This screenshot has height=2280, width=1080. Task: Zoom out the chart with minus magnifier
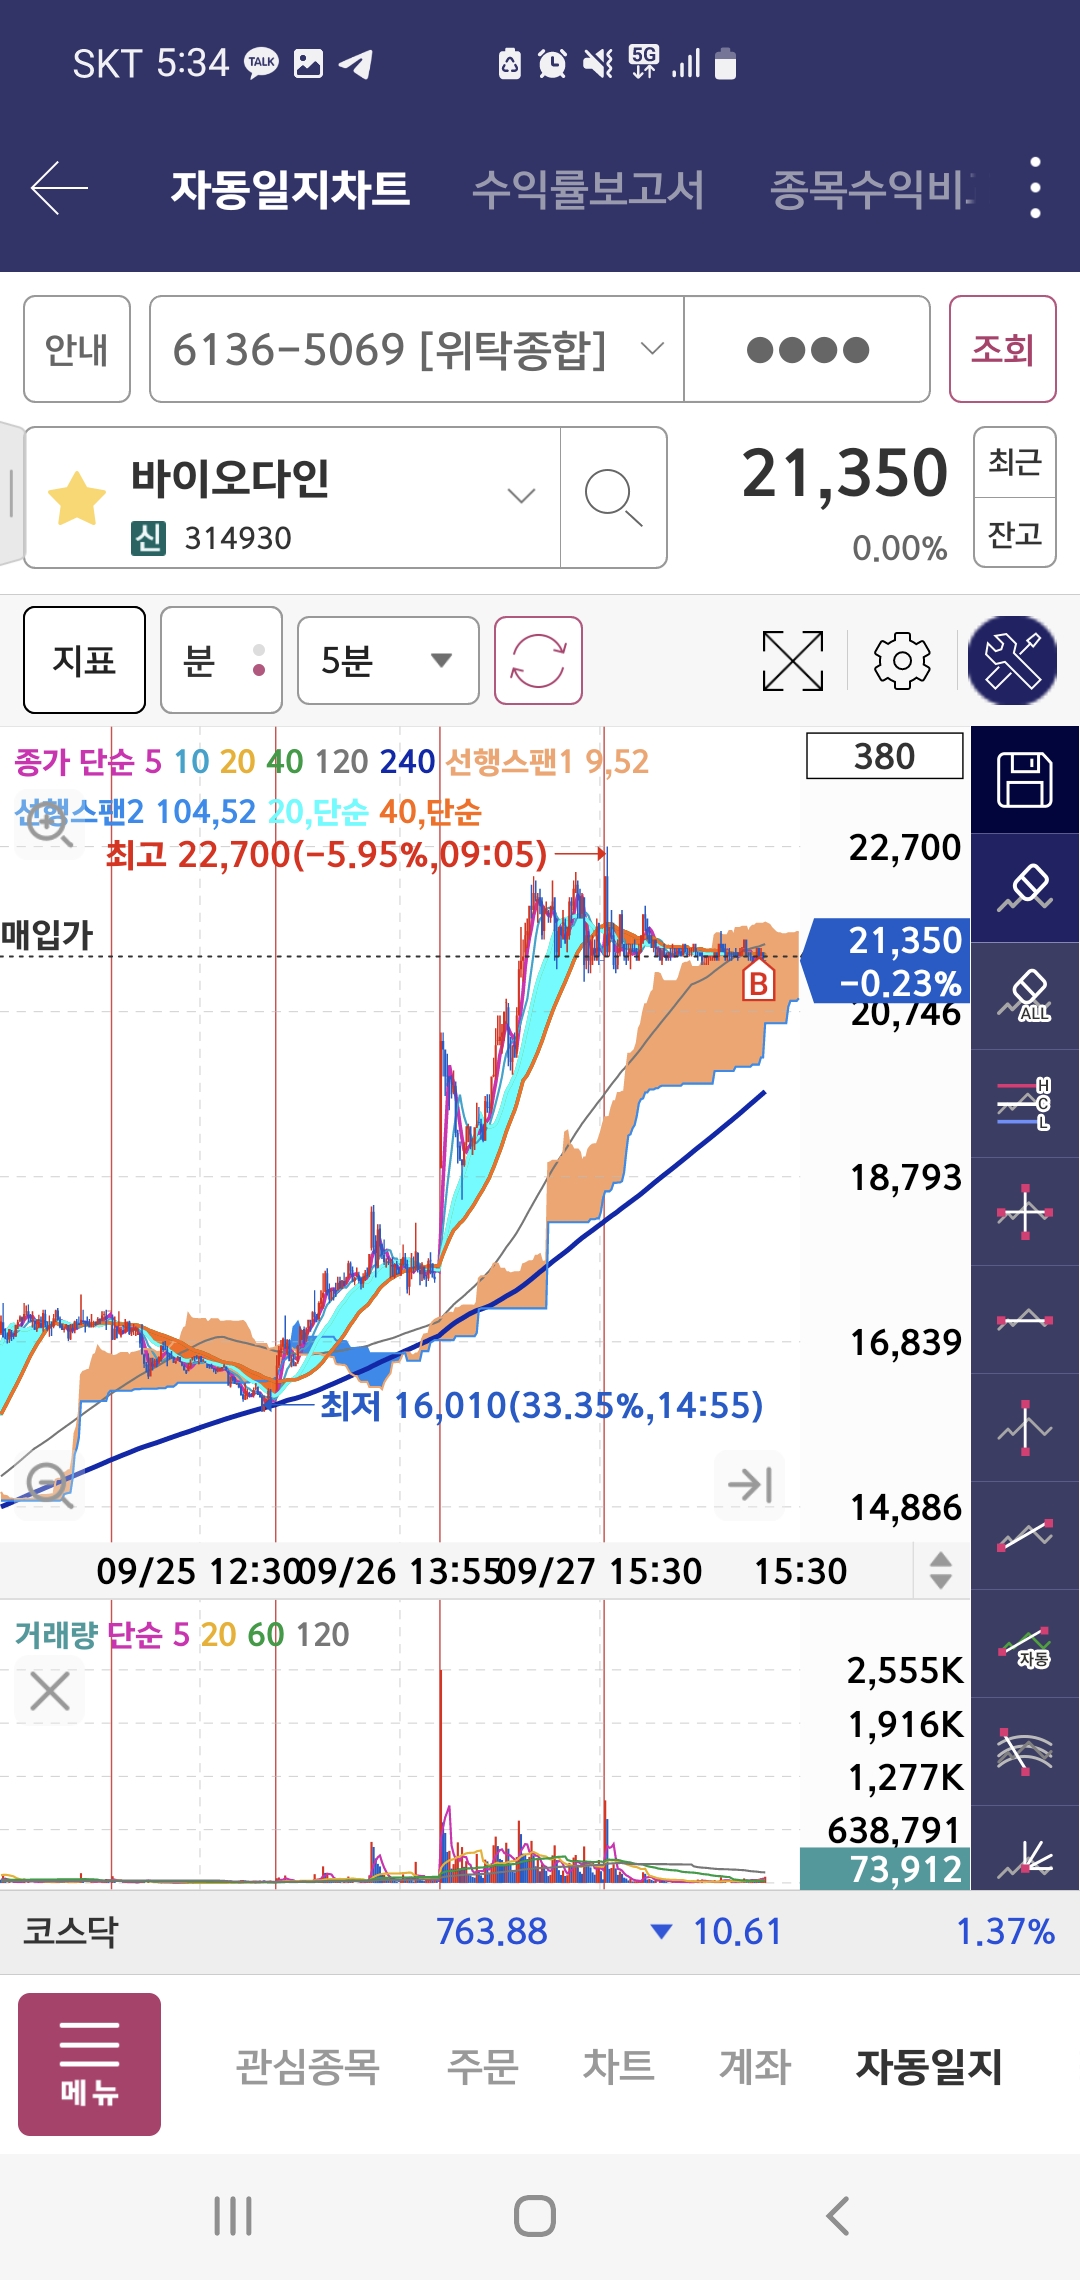[48, 1486]
